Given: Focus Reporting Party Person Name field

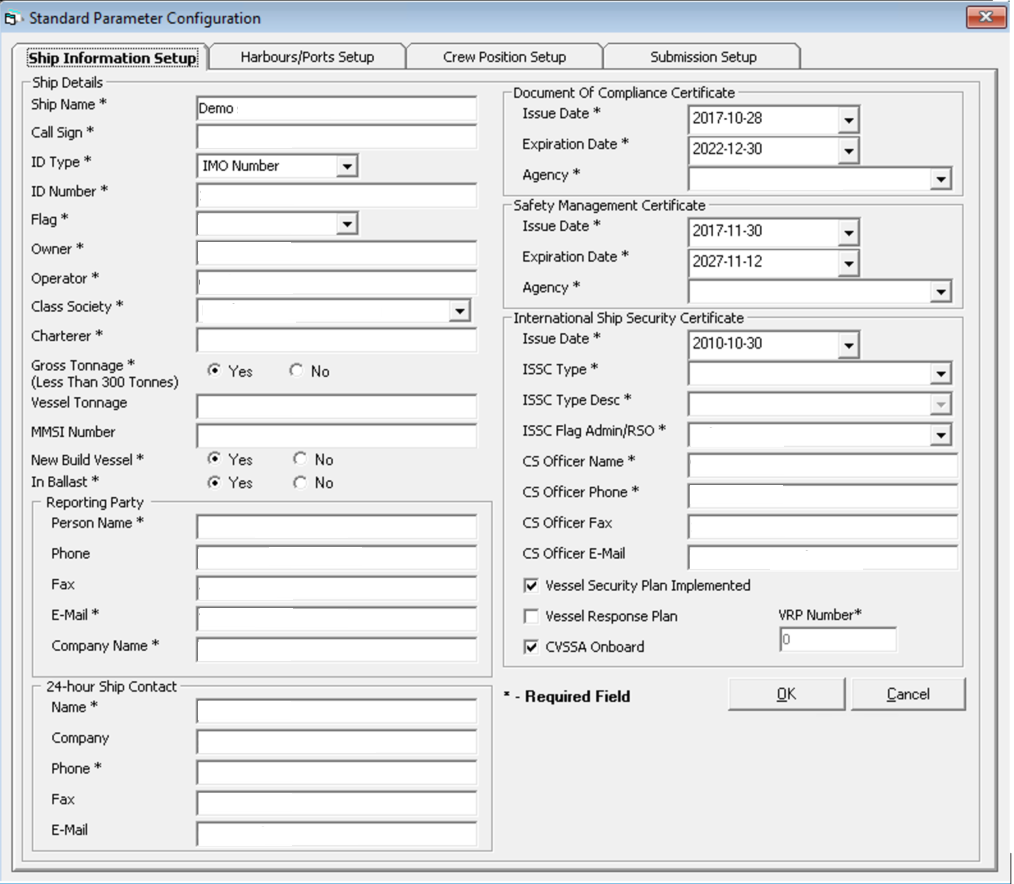Looking at the screenshot, I should click(336, 526).
